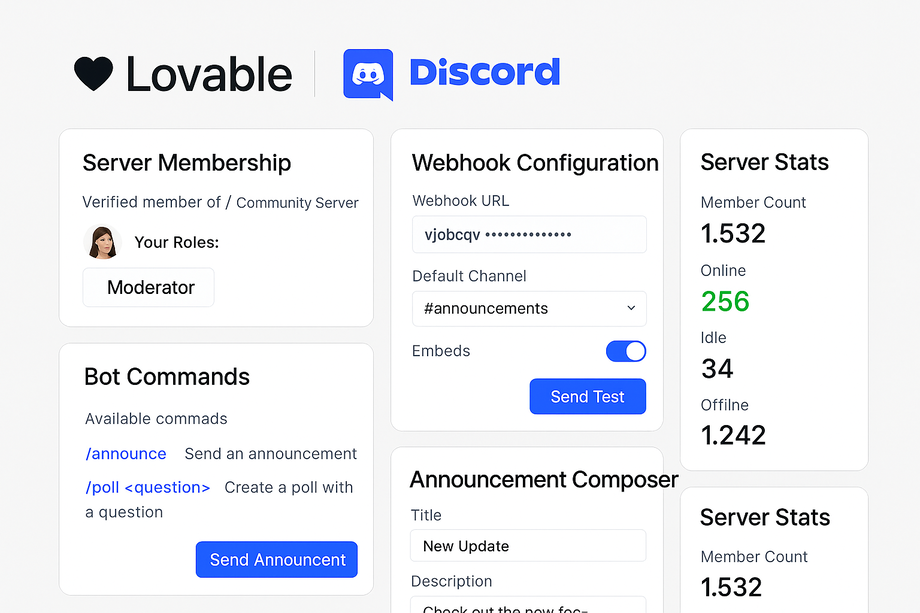Screen dimensions: 920x613
Task: Click the Online label in Server Stats
Action: tap(723, 270)
